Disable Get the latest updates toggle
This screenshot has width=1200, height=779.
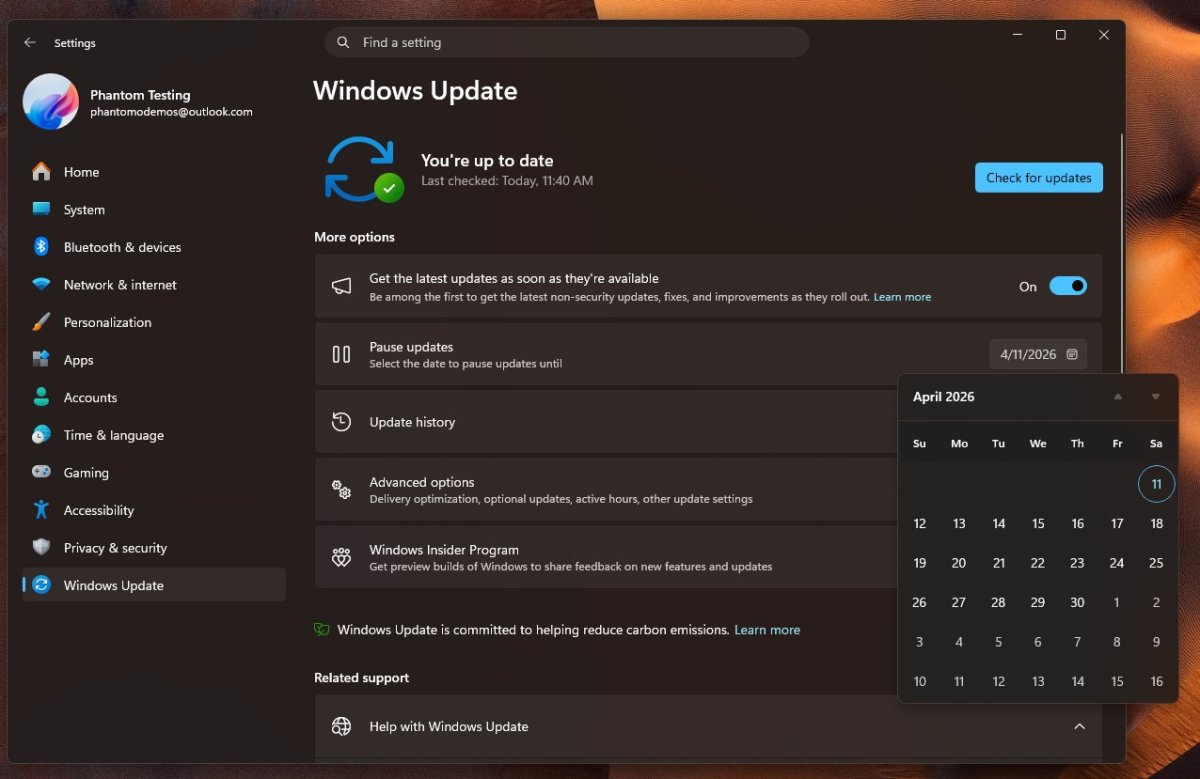tap(1068, 285)
